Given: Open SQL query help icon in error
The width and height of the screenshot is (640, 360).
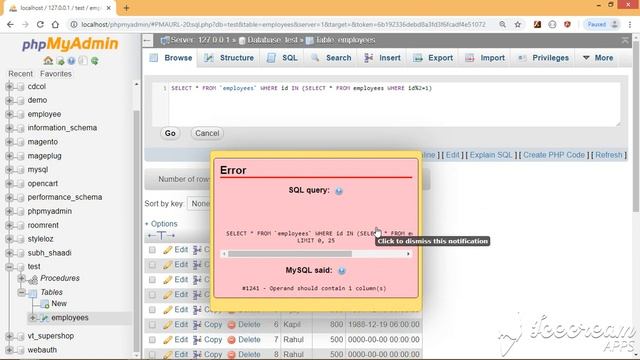Looking at the screenshot, I should [x=339, y=191].
